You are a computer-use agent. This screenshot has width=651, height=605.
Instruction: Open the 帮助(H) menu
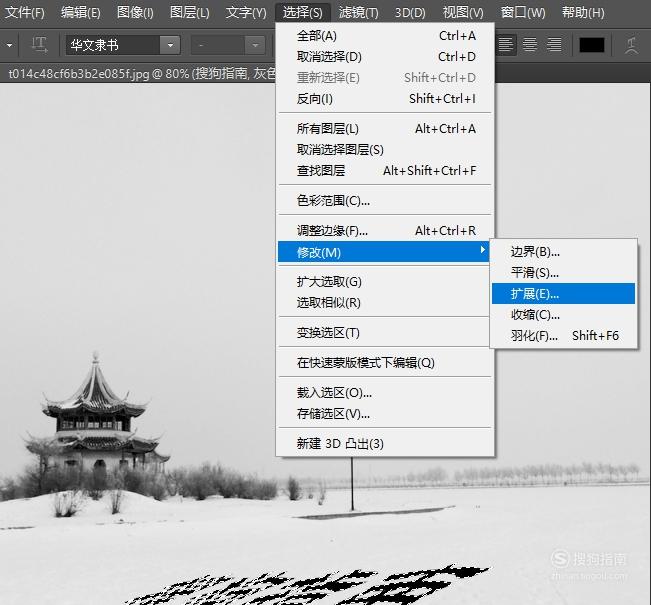(x=583, y=12)
